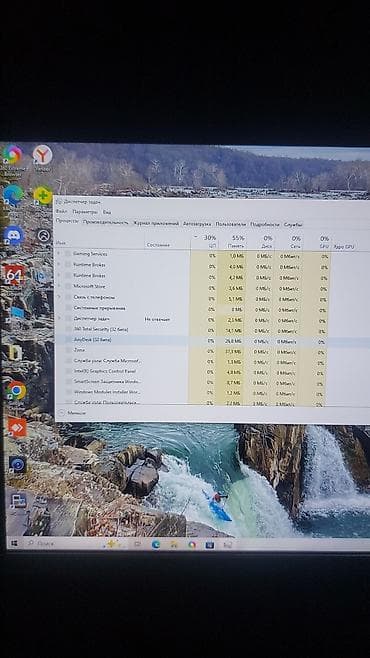Switch to the Пользователи tab
The width and height of the screenshot is (370, 658).
click(x=231, y=225)
